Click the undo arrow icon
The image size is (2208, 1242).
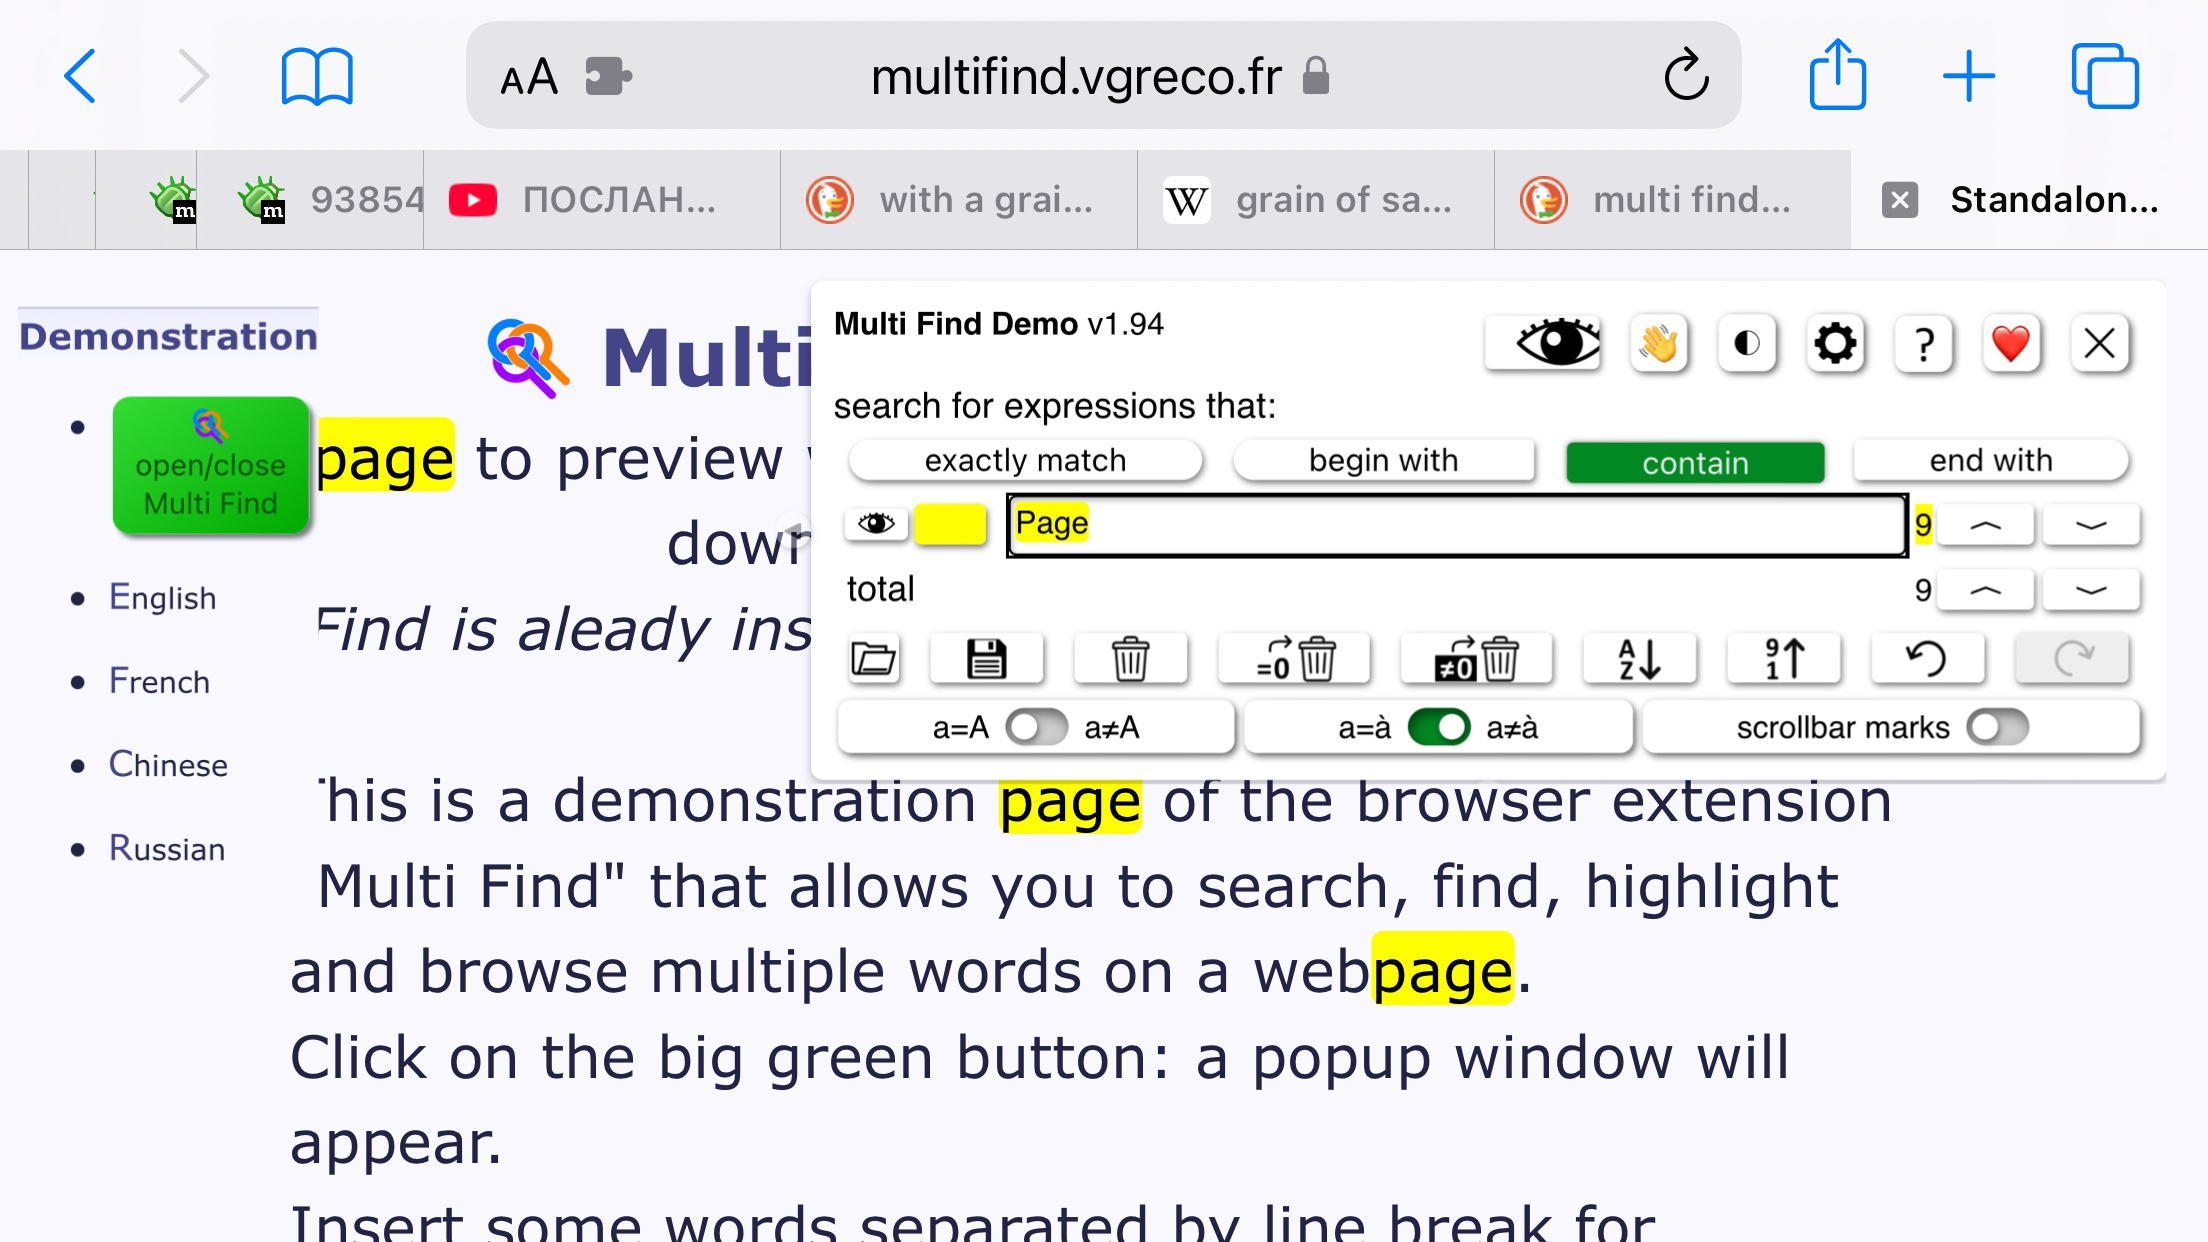(1927, 659)
